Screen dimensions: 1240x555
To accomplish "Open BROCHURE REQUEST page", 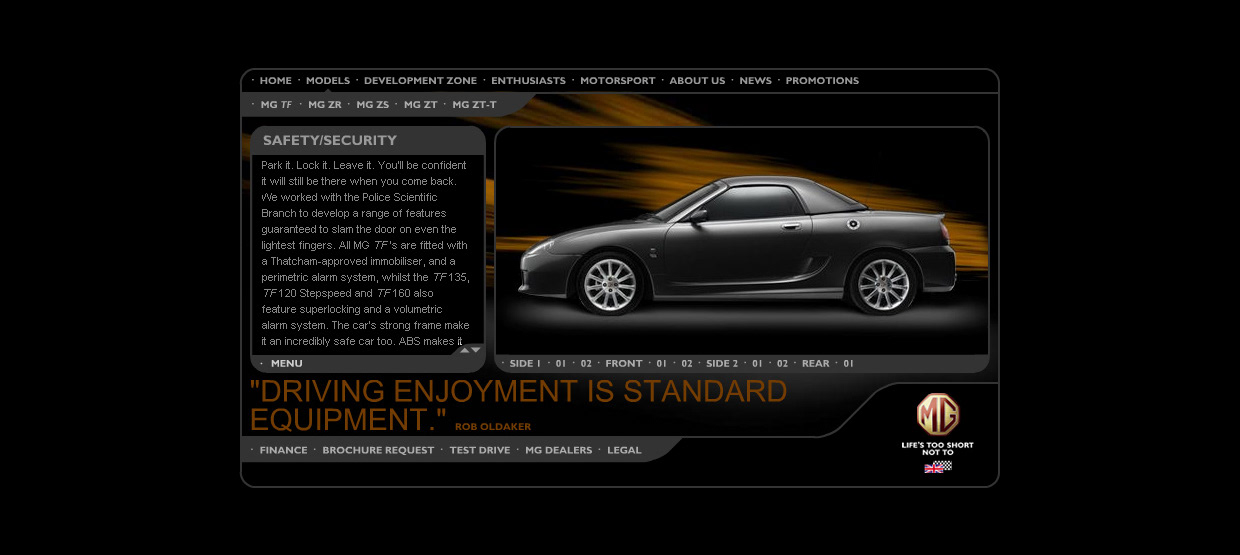I will 378,451.
